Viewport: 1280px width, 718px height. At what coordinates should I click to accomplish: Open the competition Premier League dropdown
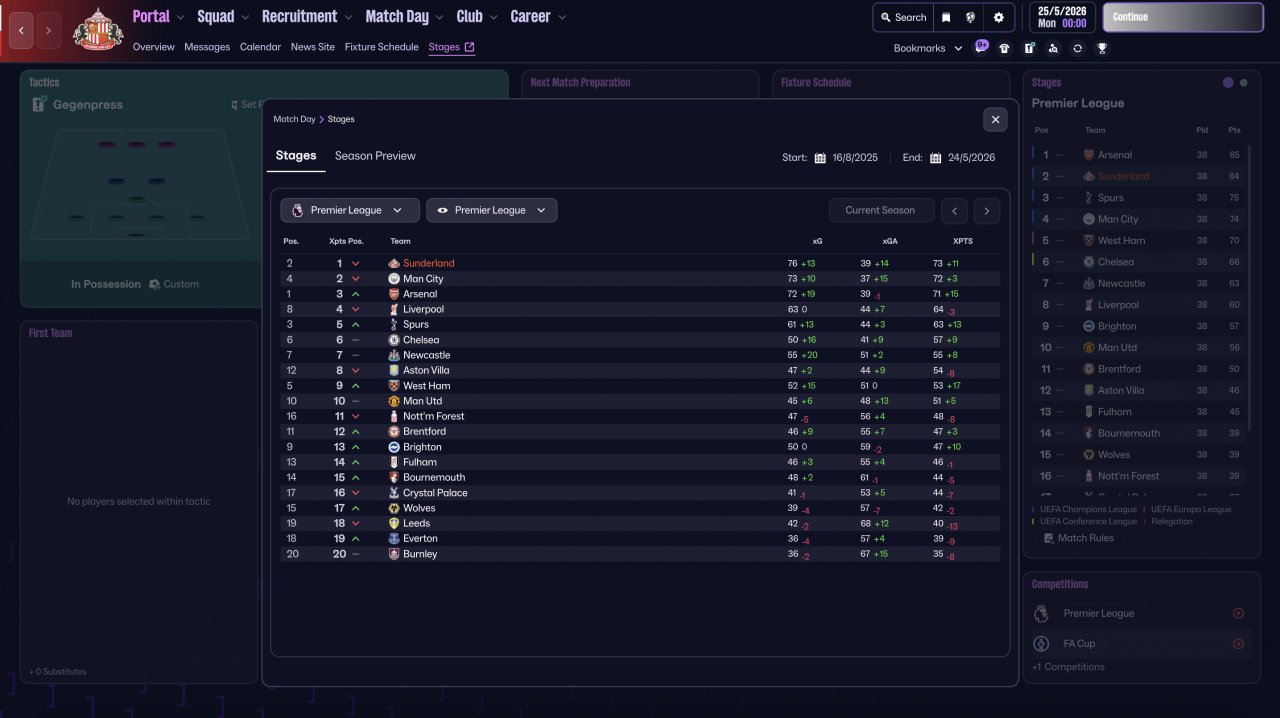pos(349,210)
